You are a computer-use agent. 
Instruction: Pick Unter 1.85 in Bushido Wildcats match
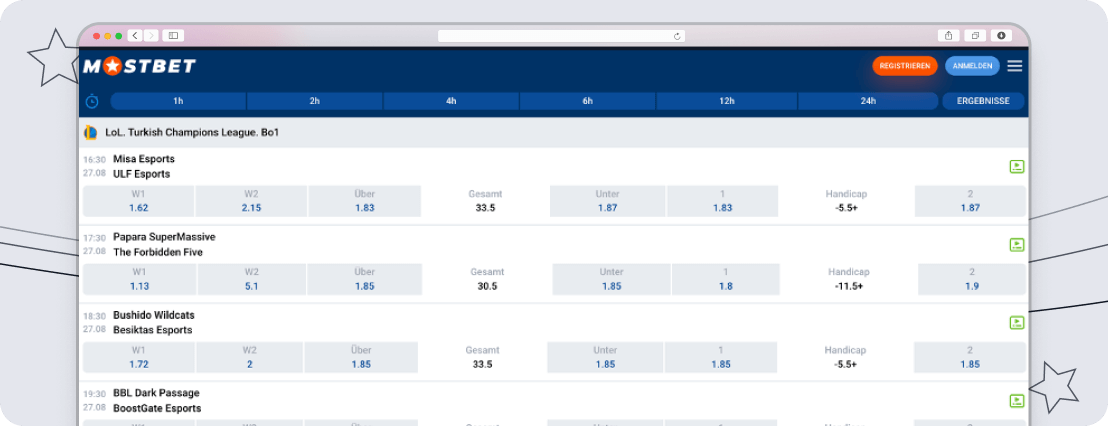pyautogui.click(x=605, y=357)
